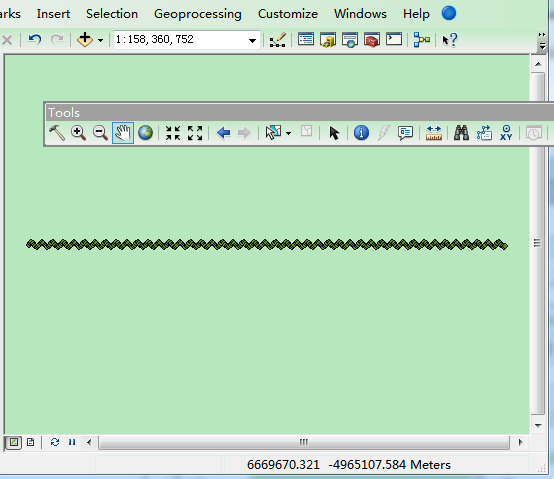Click the Clear Selected Features icon

click(x=306, y=131)
